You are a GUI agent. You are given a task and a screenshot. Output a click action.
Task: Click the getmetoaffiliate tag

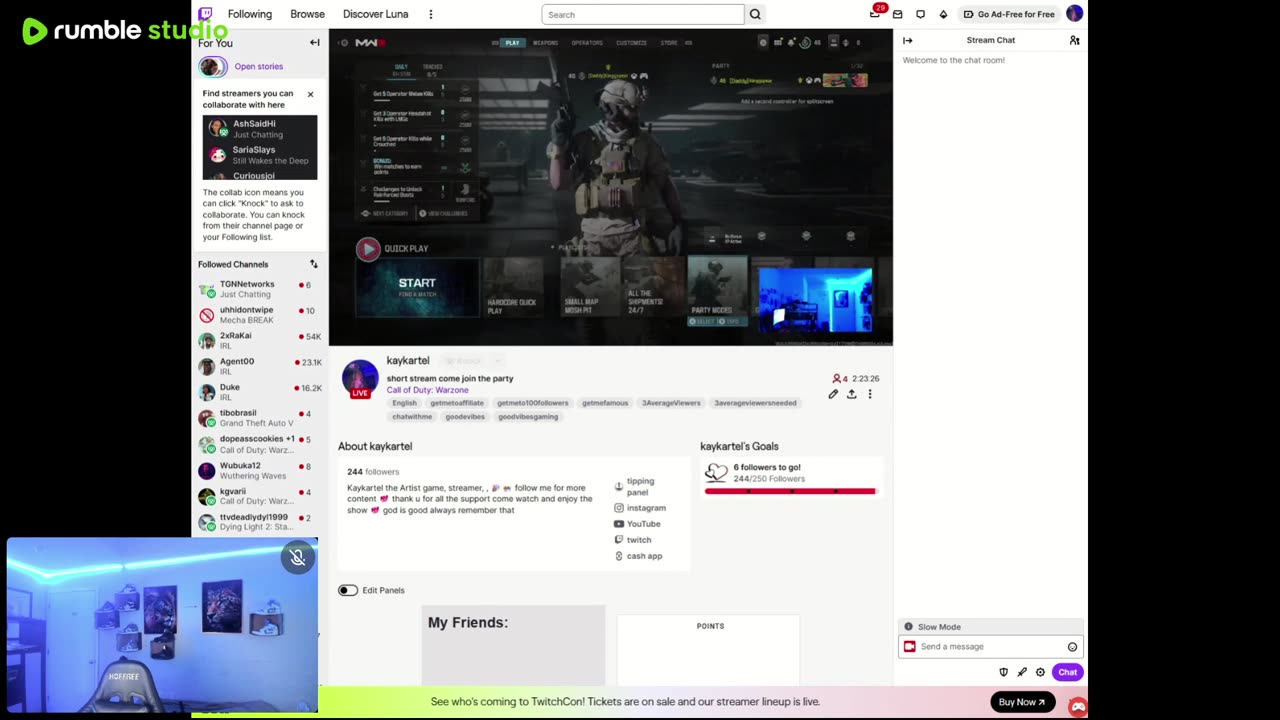457,403
